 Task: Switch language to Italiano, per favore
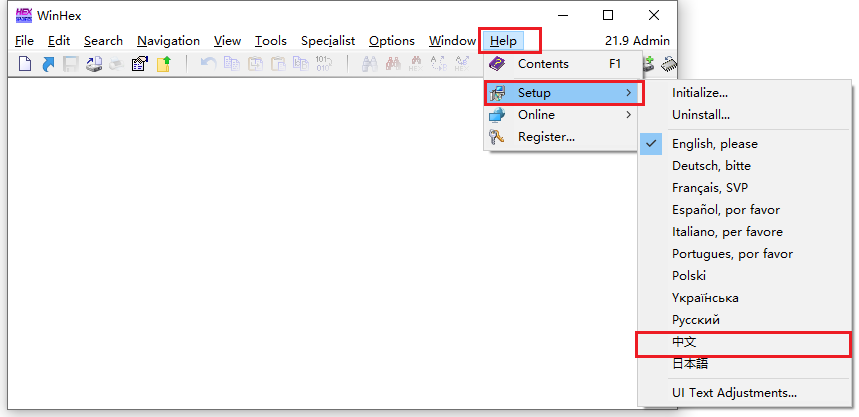click(x=746, y=231)
